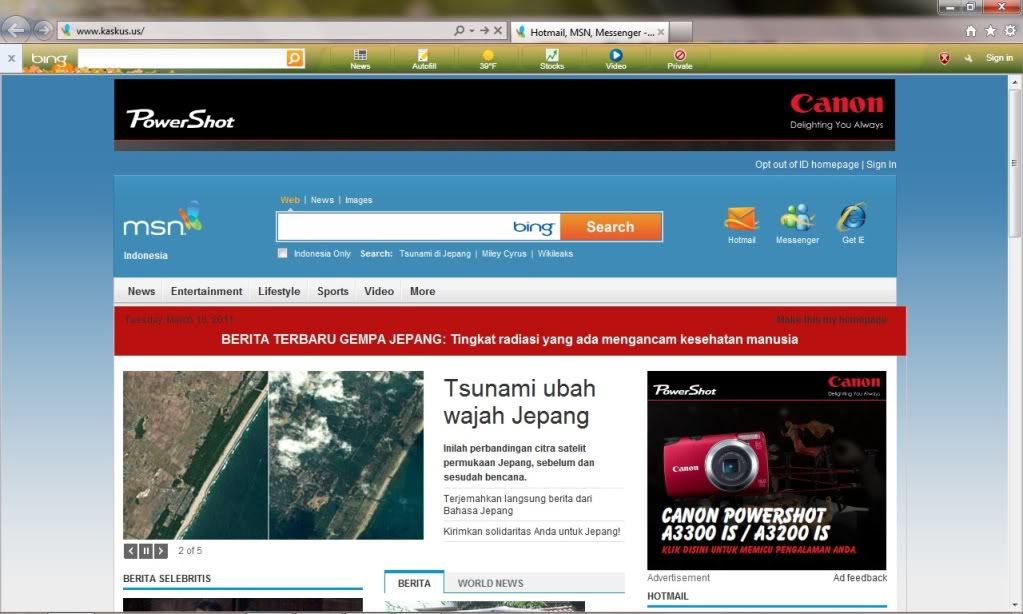The height and width of the screenshot is (614, 1023).
Task: Open a new blank tab
Action: pyautogui.click(x=680, y=31)
